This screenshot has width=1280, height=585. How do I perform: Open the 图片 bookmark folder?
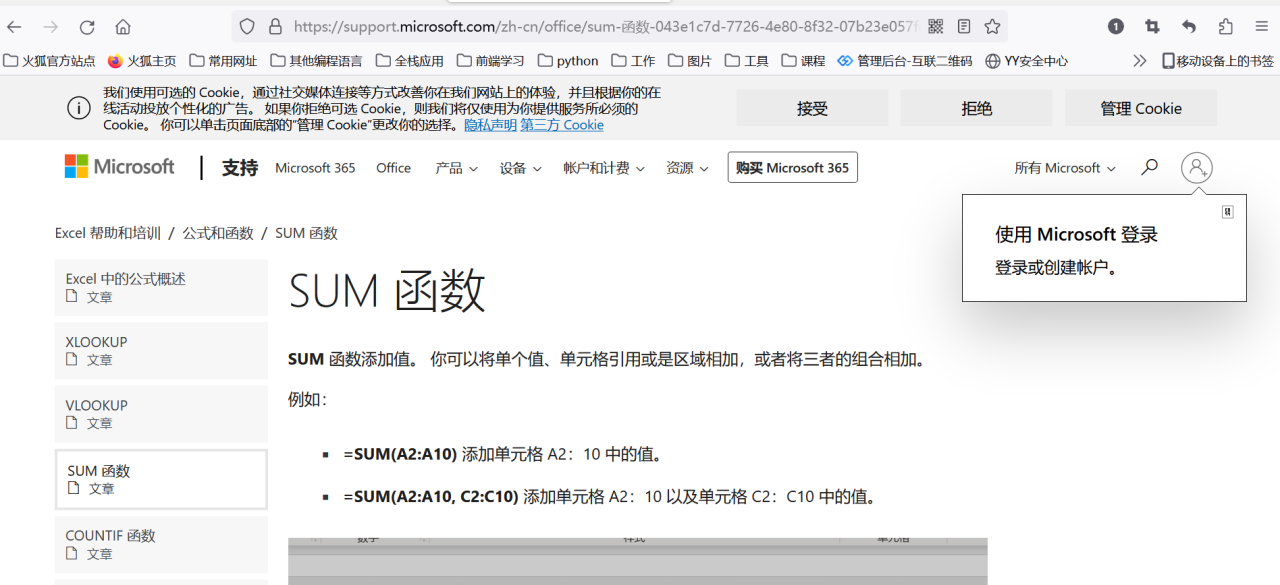point(690,61)
